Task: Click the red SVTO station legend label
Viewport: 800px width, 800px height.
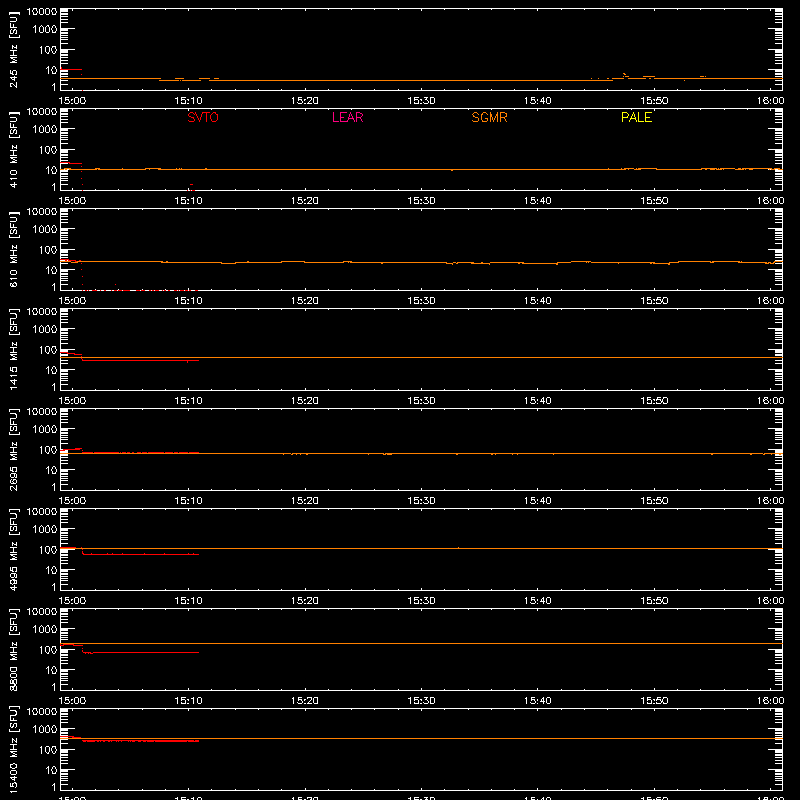Action: coord(203,117)
